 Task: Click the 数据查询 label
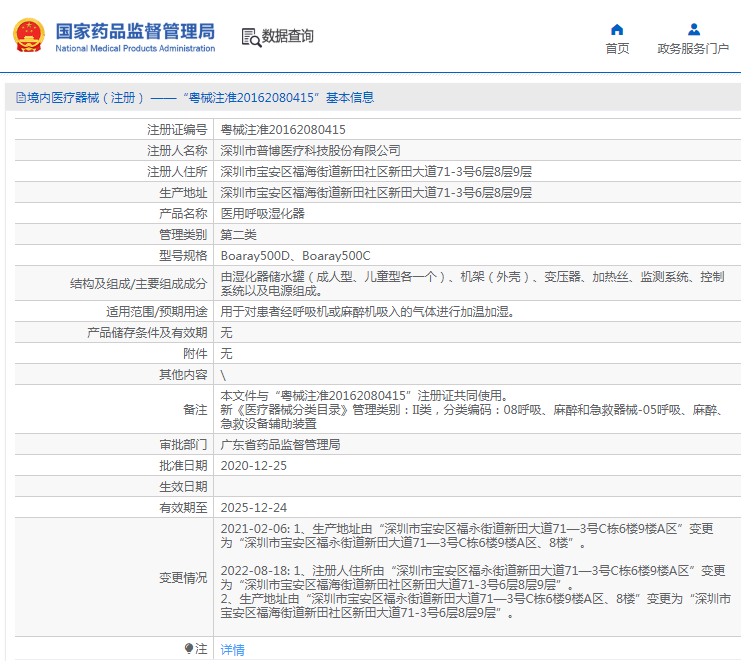click(287, 36)
